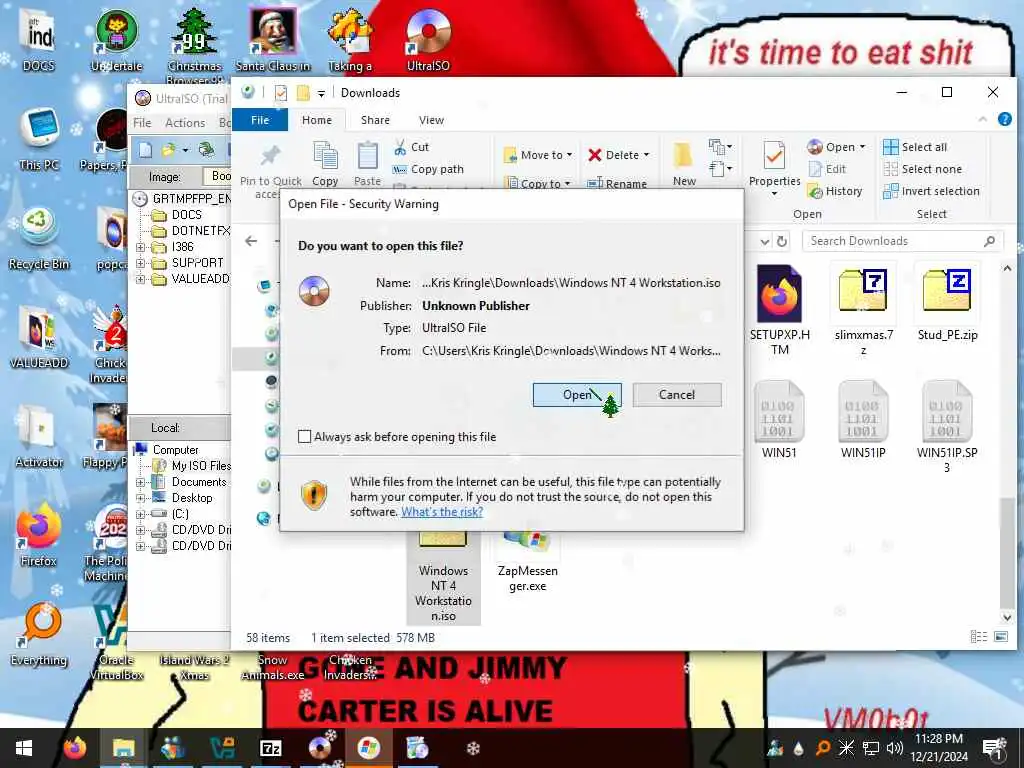1024x768 pixels.
Task: Click the Rename ribbon button
Action: pyautogui.click(x=617, y=184)
